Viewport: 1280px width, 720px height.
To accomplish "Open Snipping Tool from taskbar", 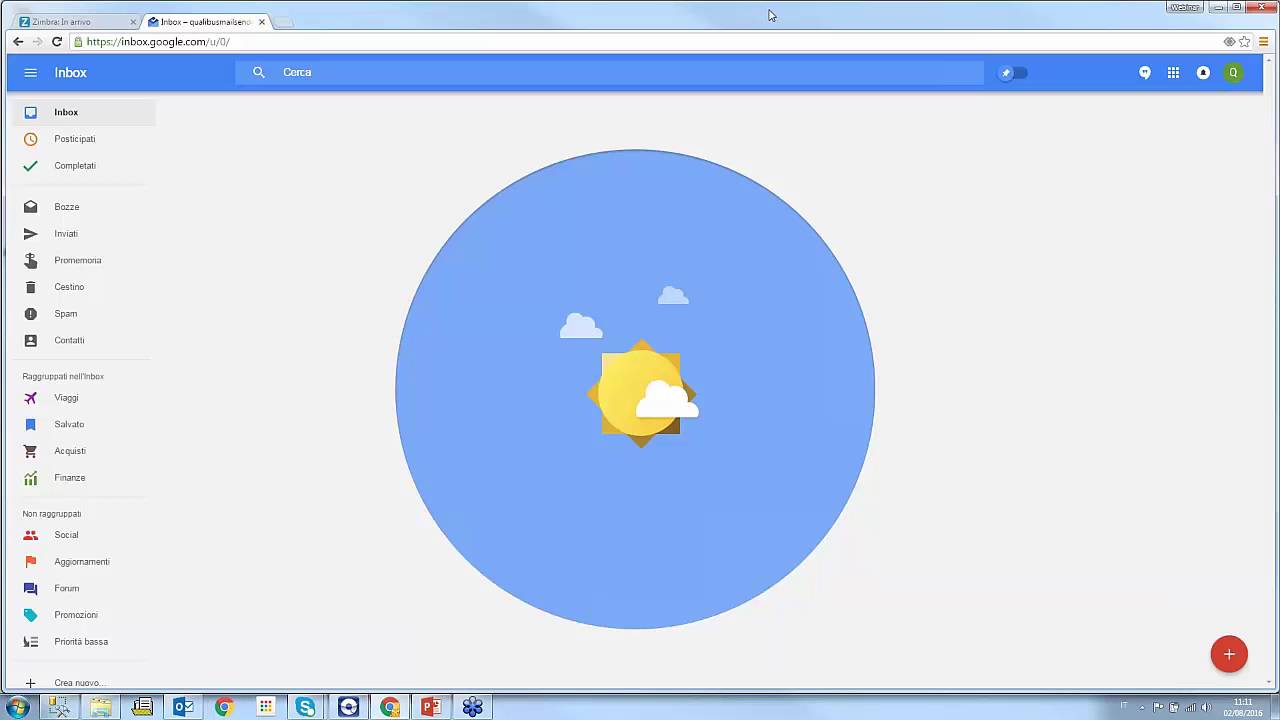I will pos(59,707).
